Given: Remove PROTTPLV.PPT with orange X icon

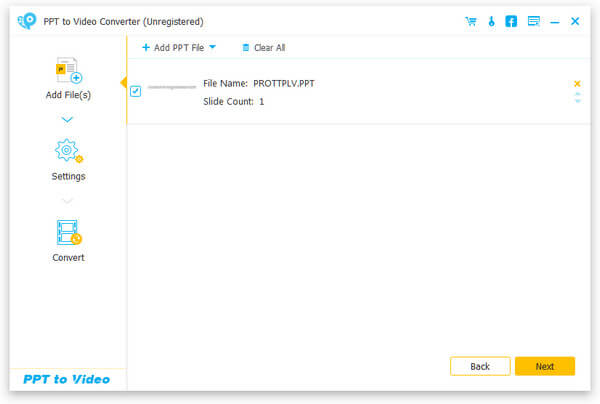Looking at the screenshot, I should tap(577, 83).
